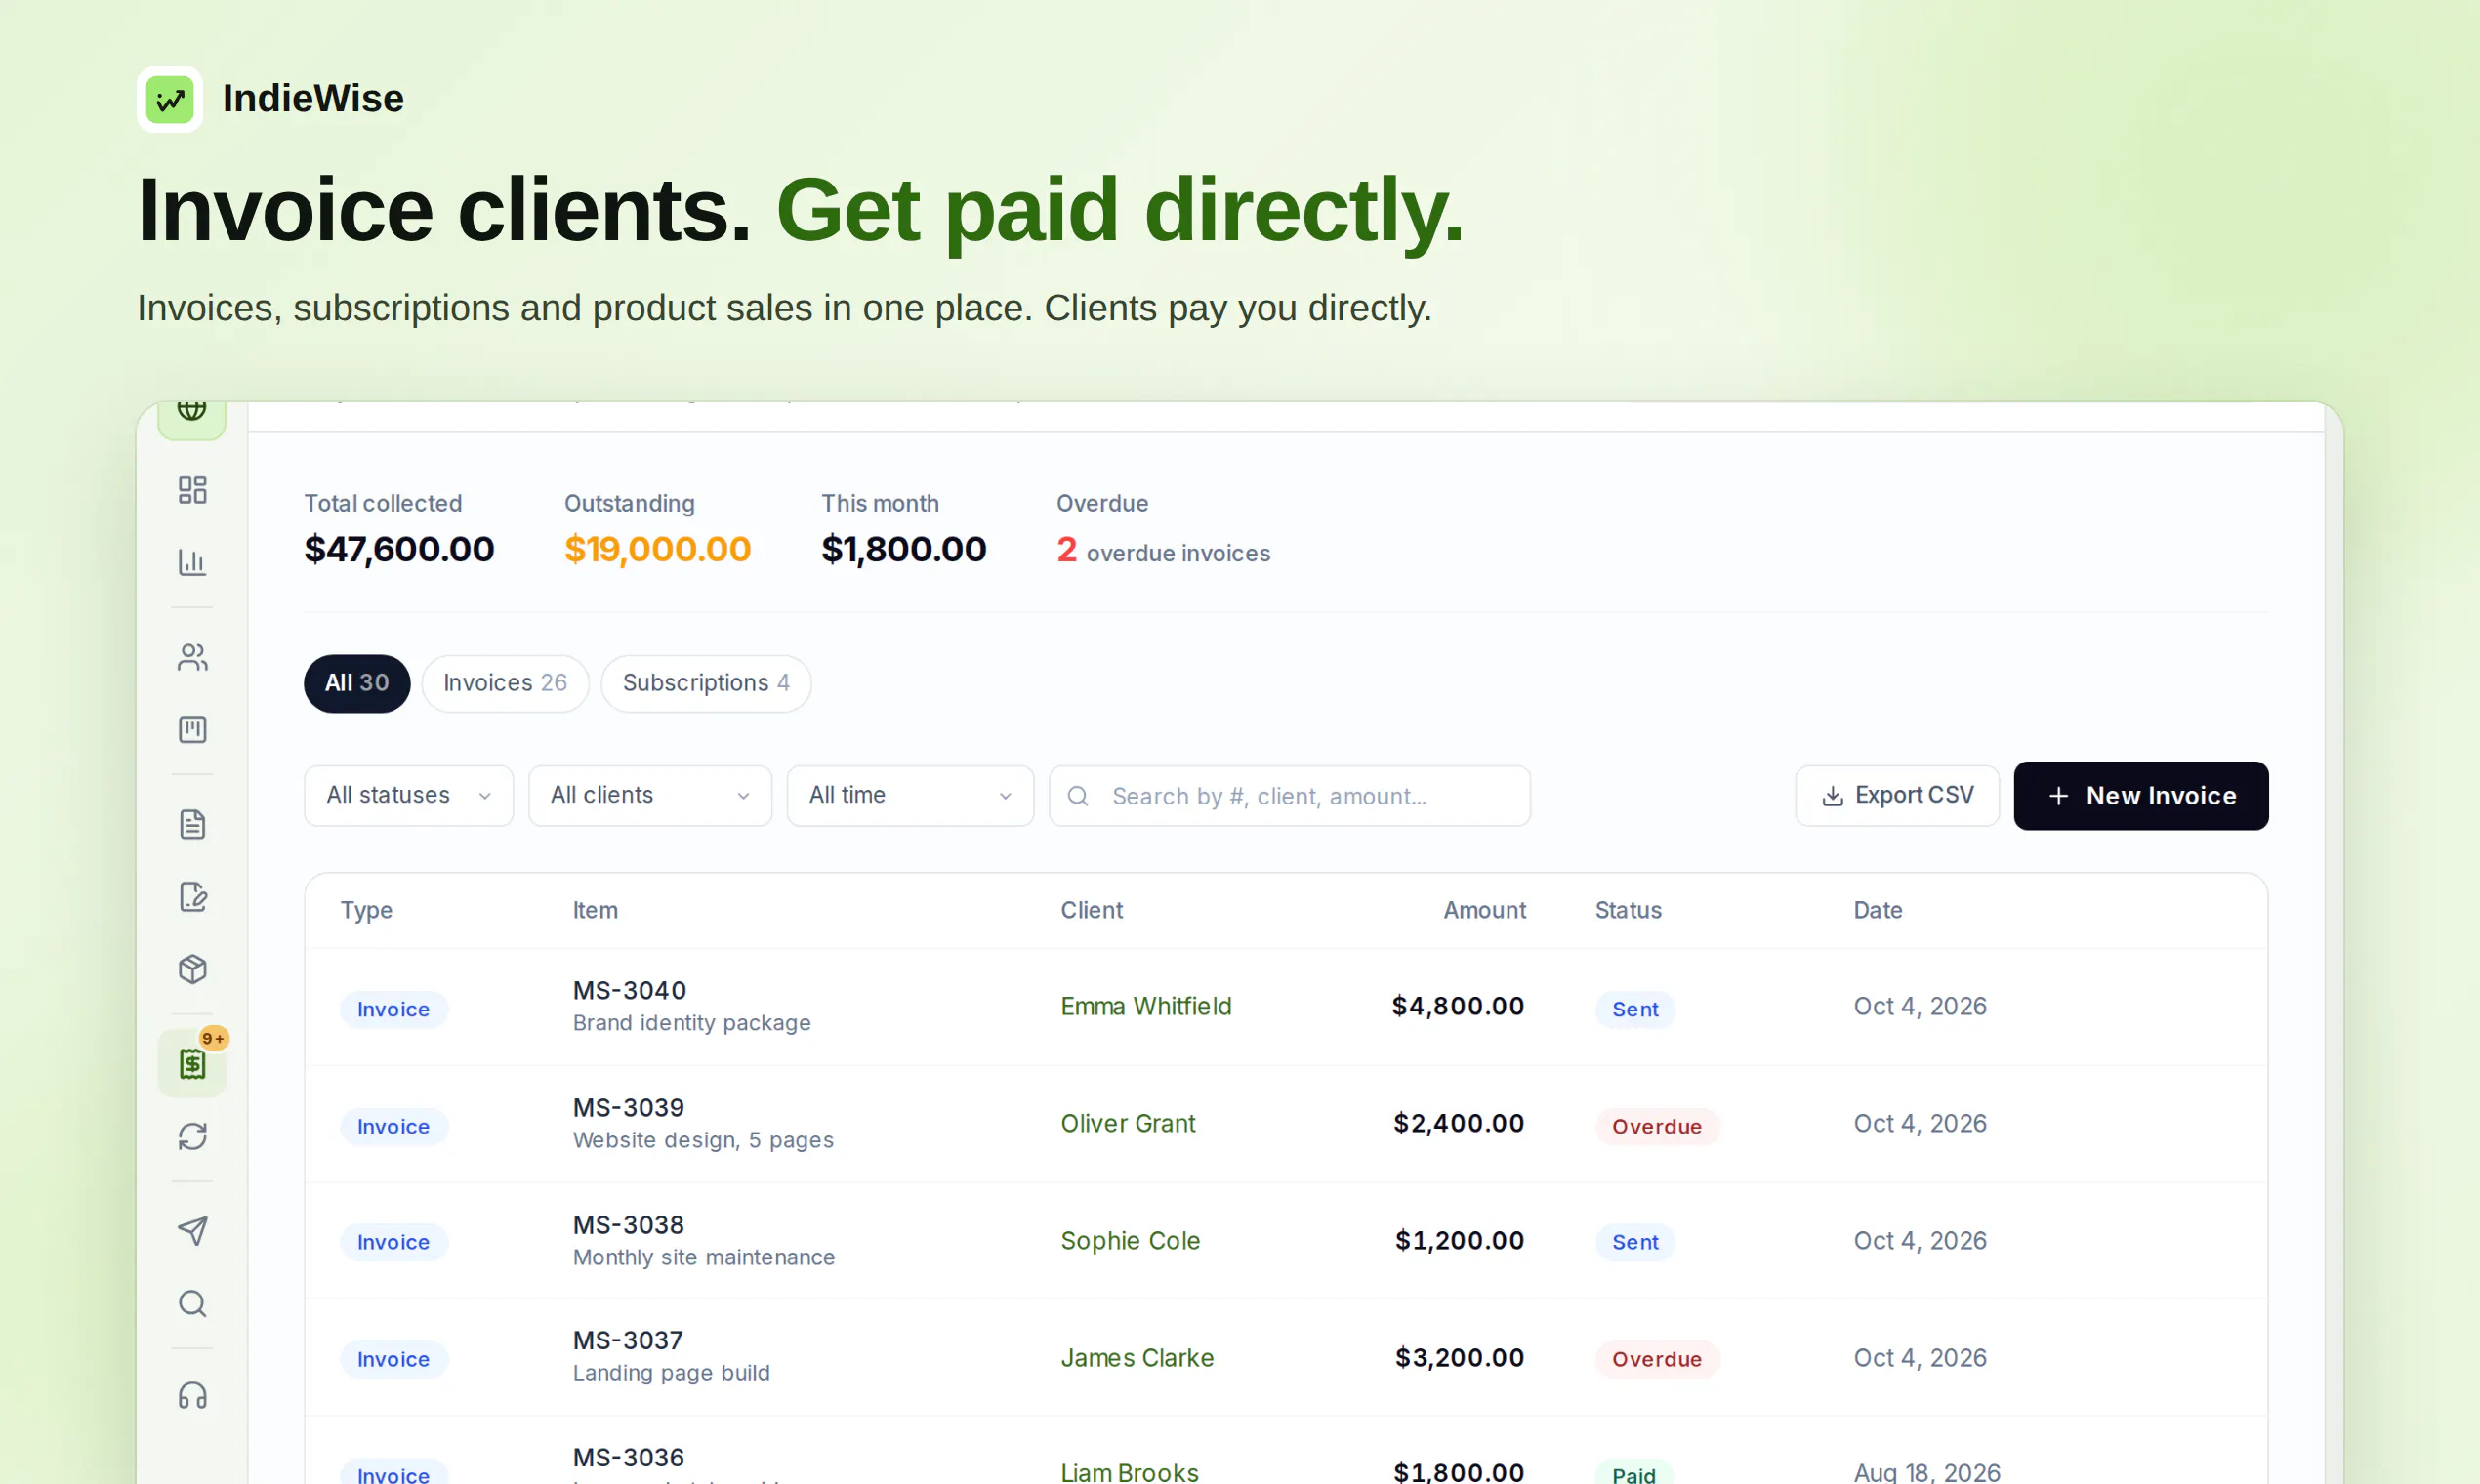
Task: Expand the All statuses dropdown
Action: pyautogui.click(x=409, y=796)
